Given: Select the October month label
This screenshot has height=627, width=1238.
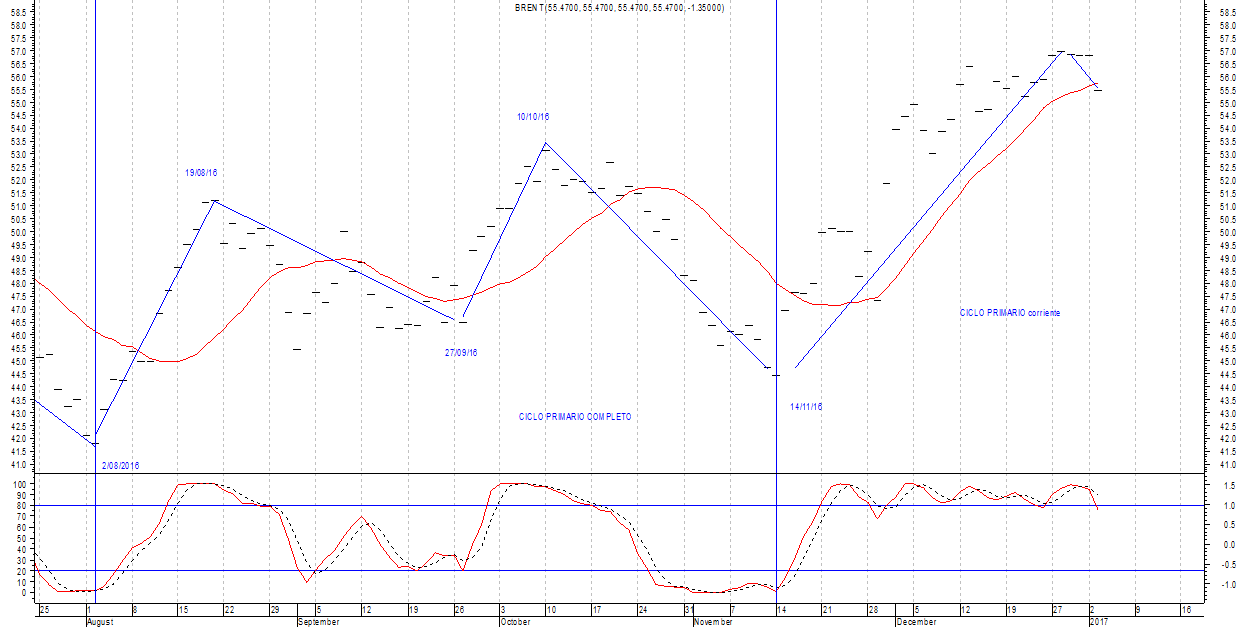Looking at the screenshot, I should click(514, 621).
